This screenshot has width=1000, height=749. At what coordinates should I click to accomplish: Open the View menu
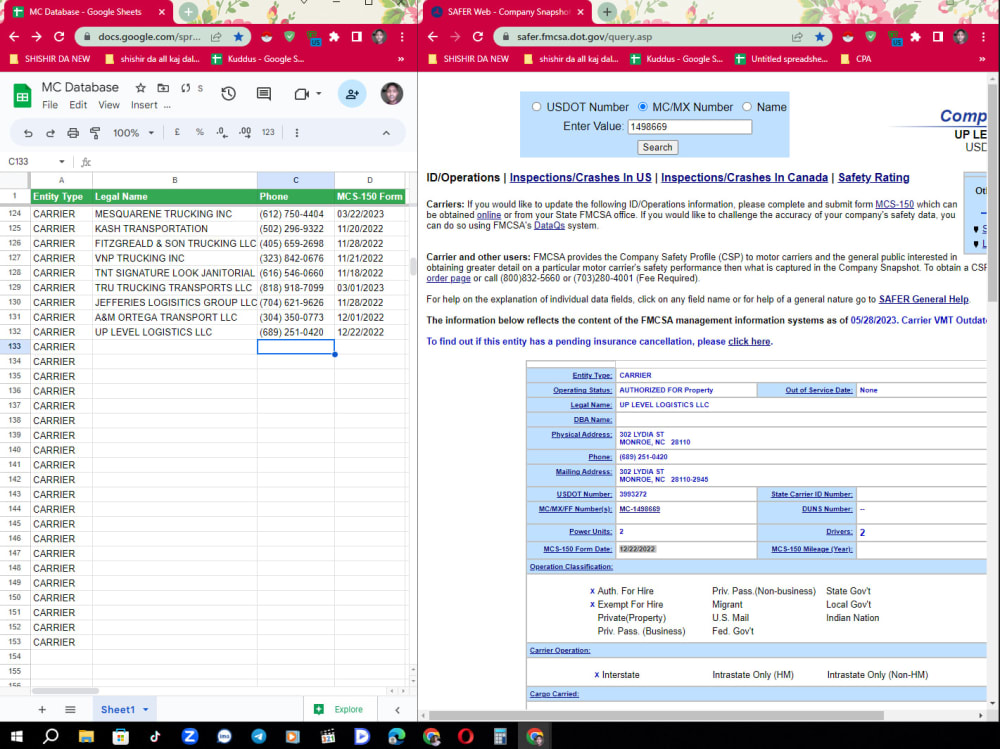click(x=108, y=105)
